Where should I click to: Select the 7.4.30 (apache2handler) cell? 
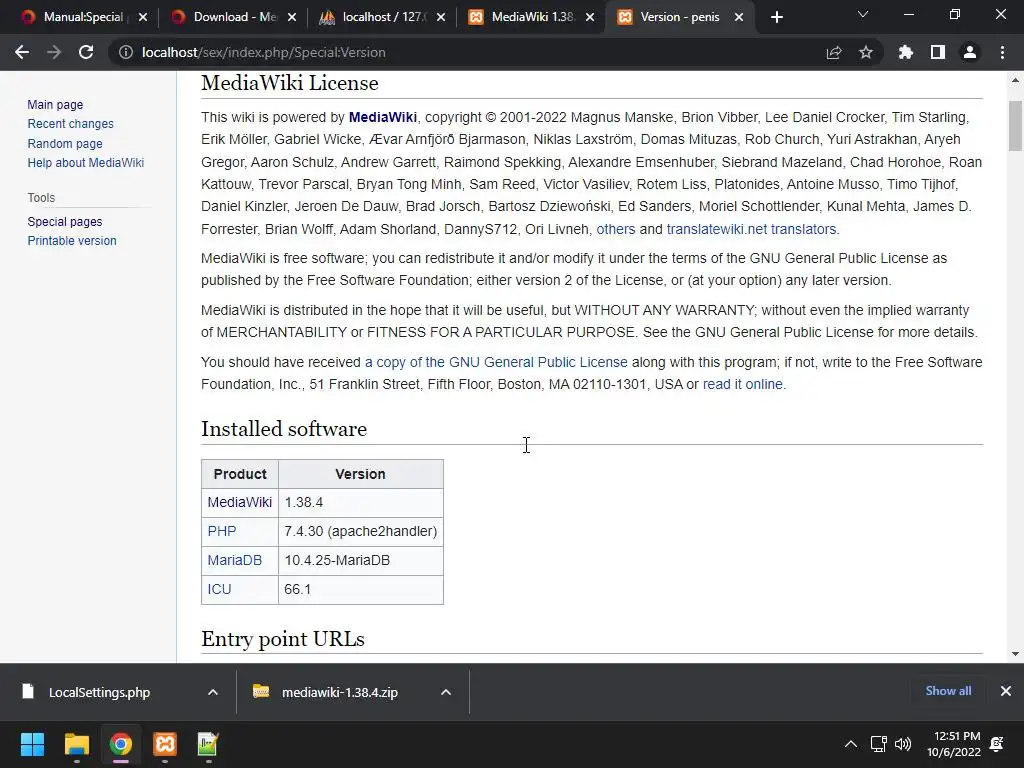(360, 531)
